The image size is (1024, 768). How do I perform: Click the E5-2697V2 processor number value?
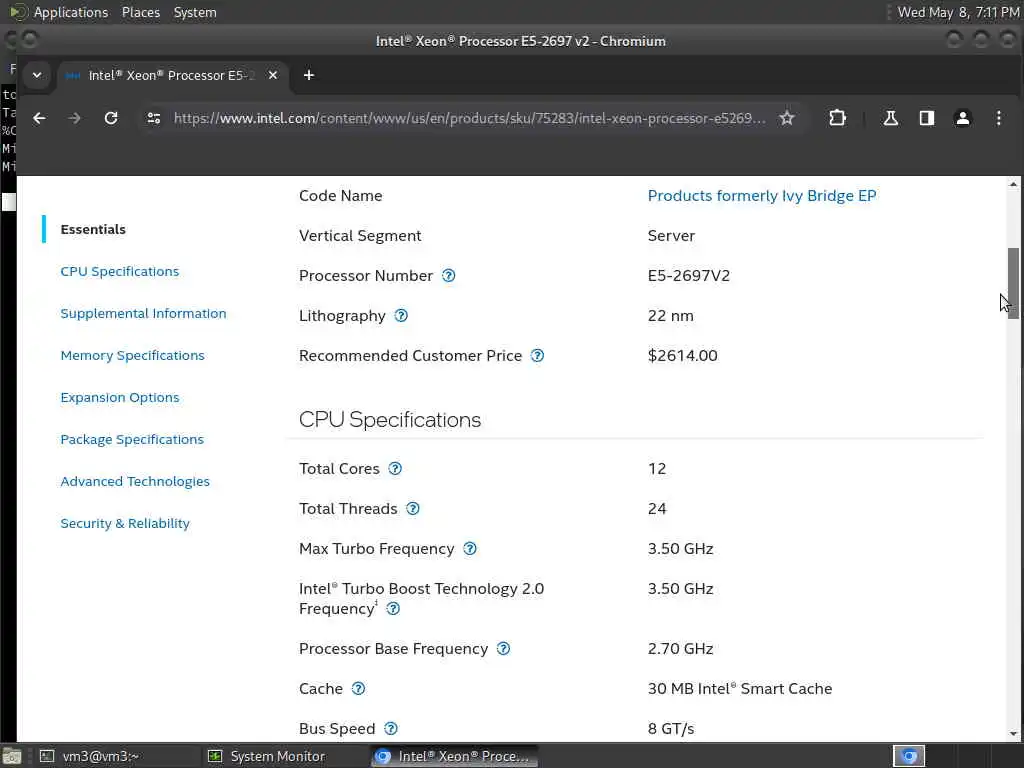tap(688, 276)
